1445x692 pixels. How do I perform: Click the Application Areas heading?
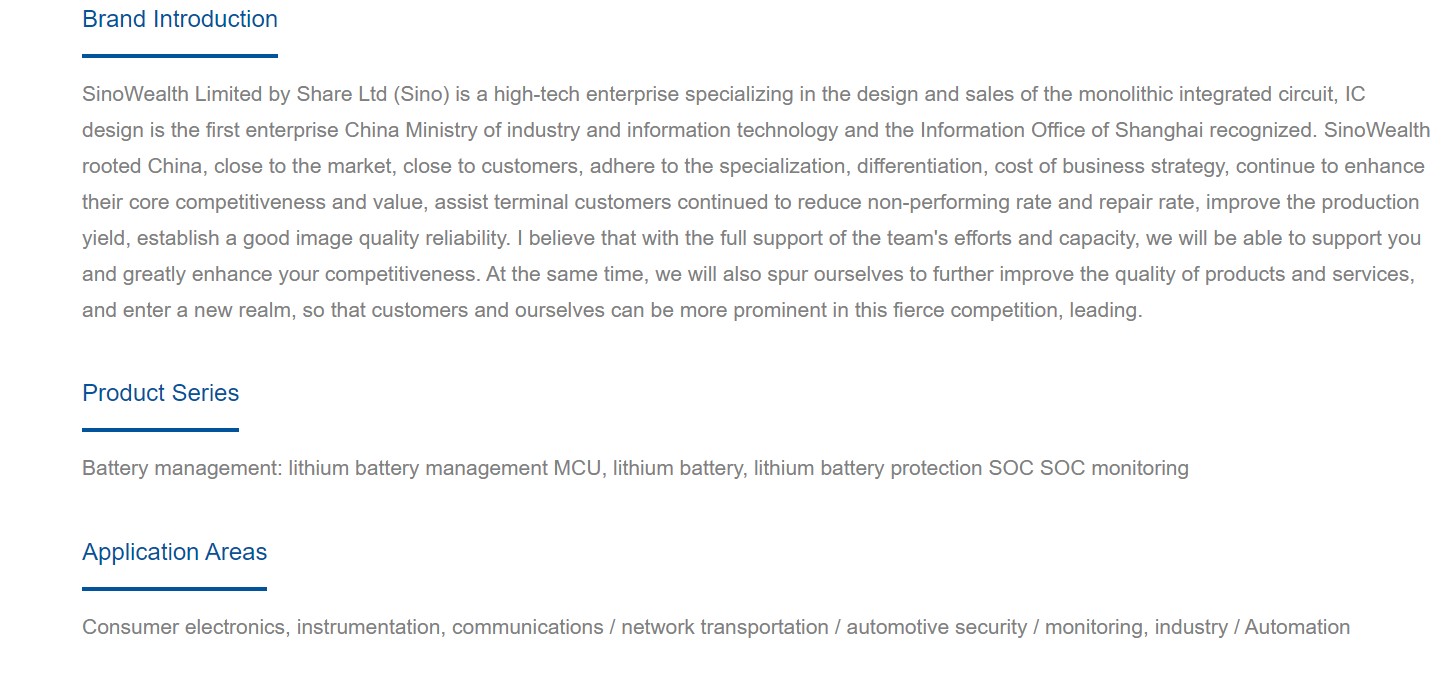click(174, 552)
